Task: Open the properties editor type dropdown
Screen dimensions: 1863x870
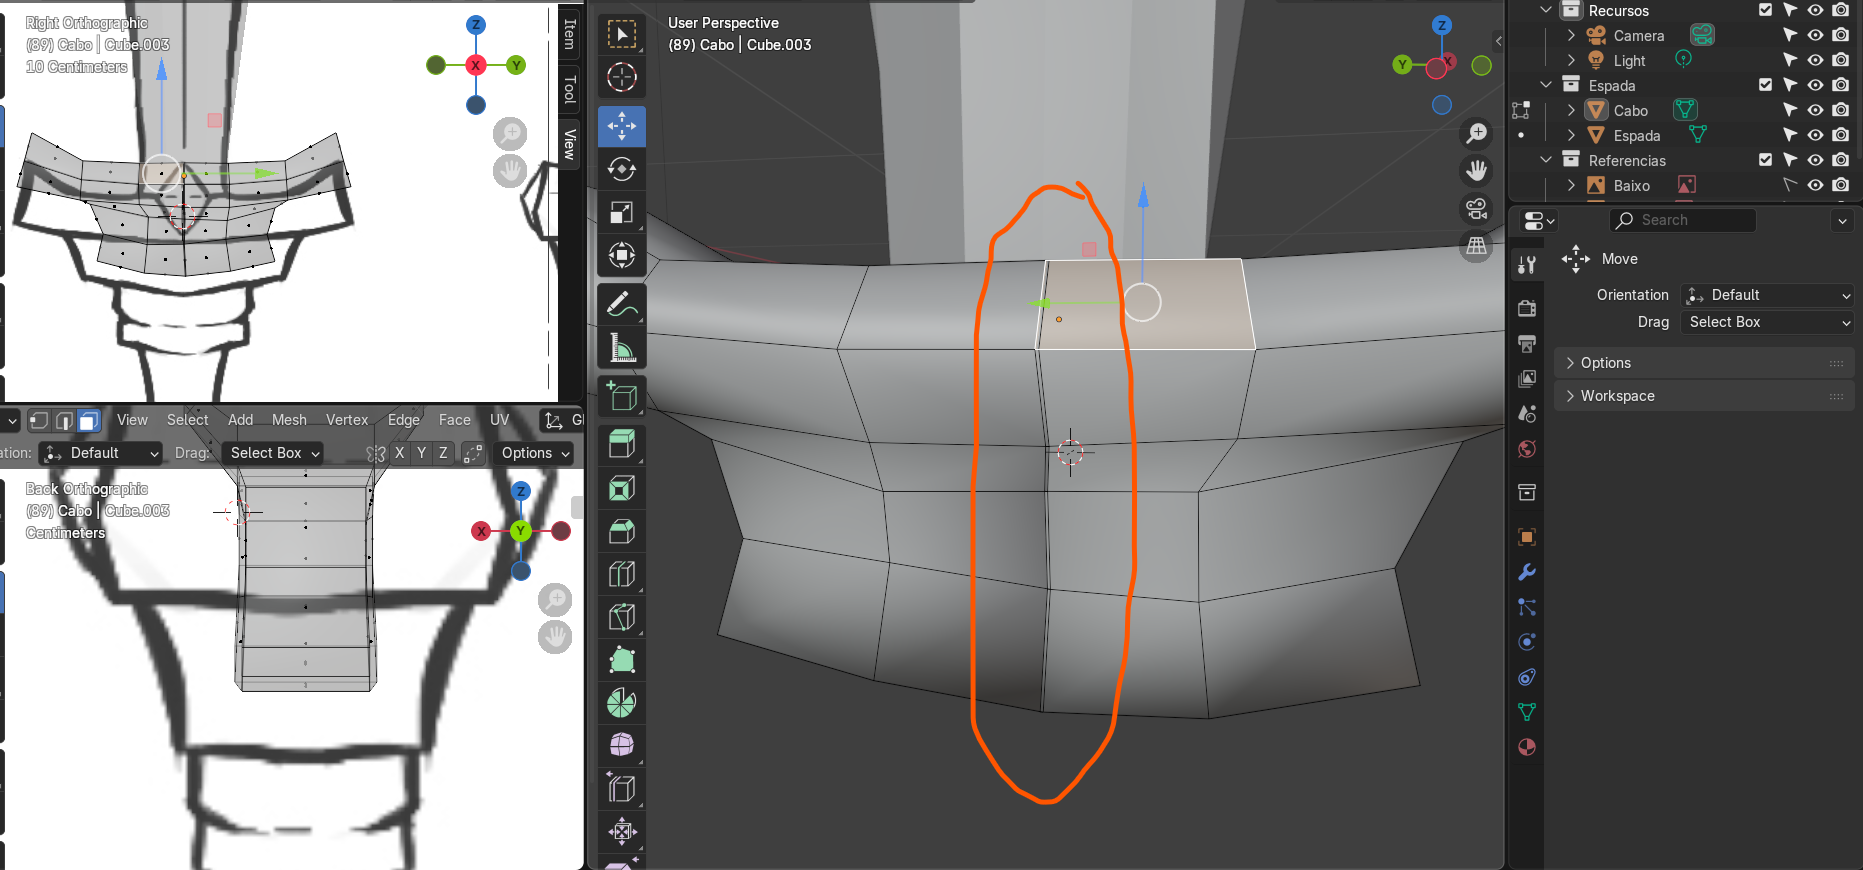Action: point(1538,220)
